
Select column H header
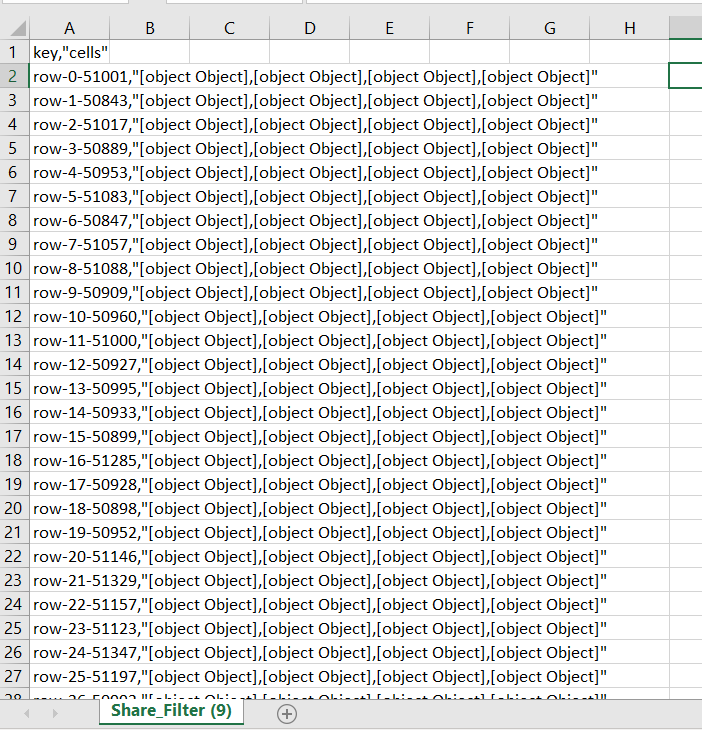[630, 28]
